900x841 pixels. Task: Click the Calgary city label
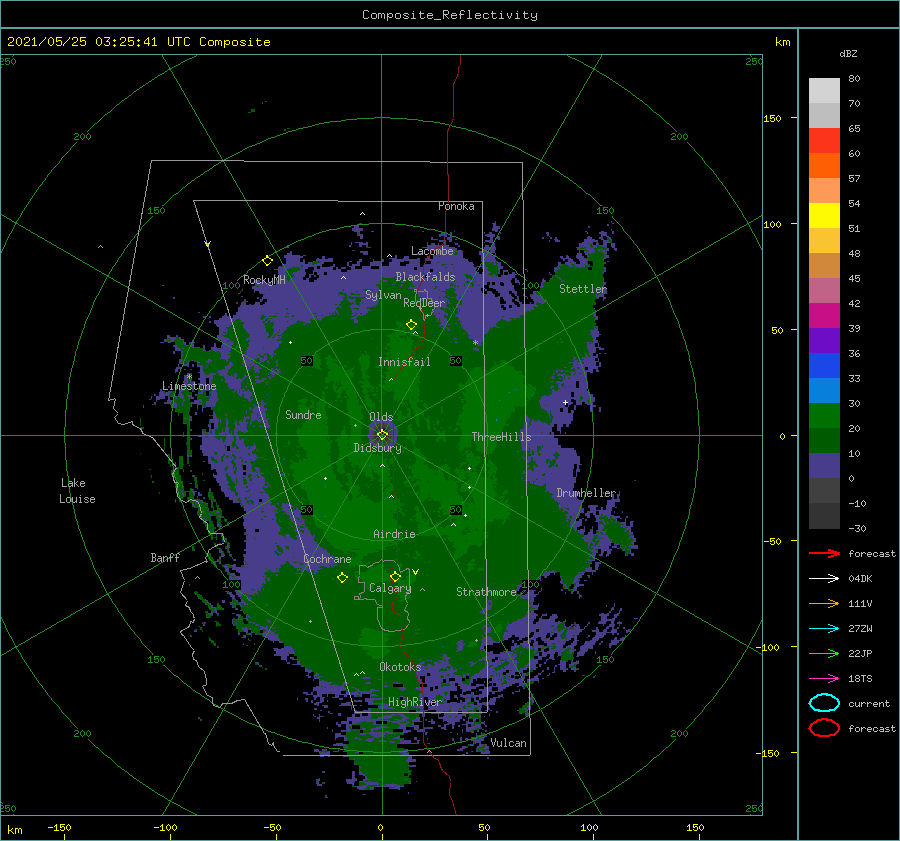click(390, 588)
